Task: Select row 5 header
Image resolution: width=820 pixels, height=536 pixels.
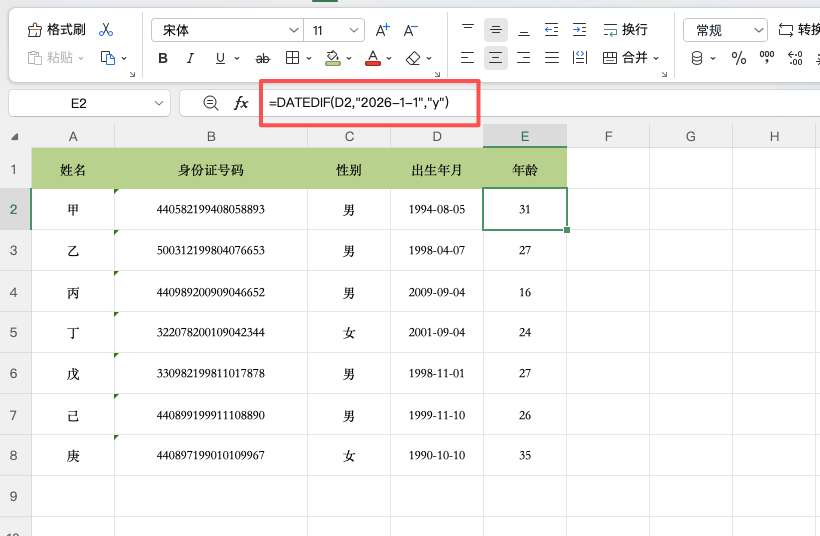Action: click(15, 332)
